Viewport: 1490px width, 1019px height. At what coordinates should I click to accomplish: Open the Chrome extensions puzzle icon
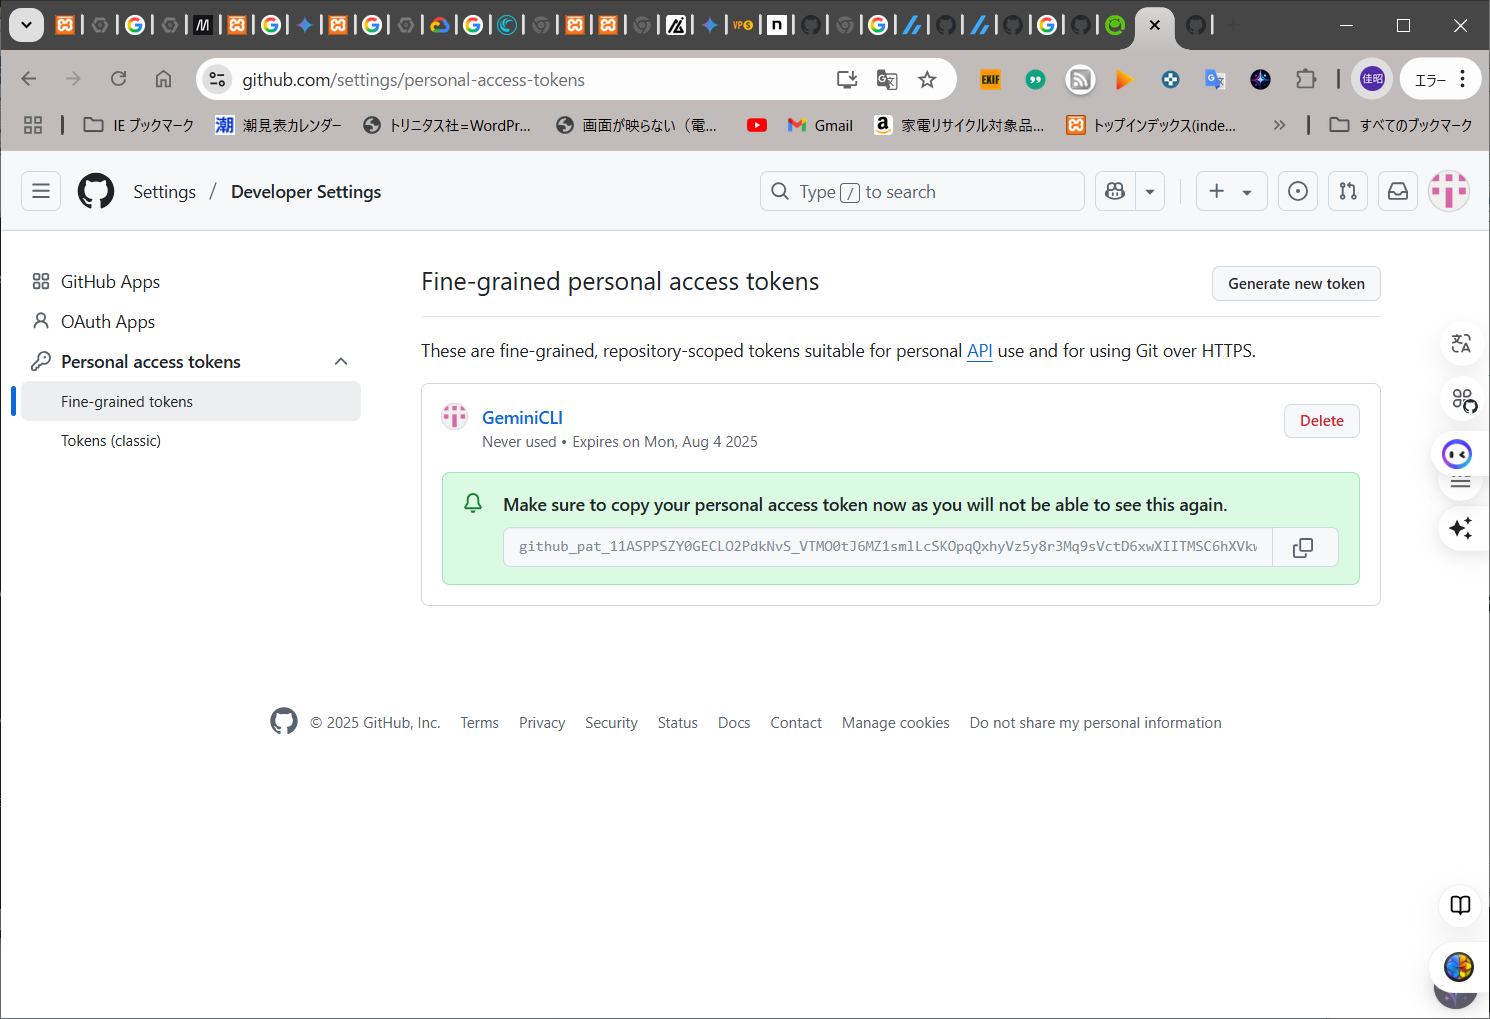pos(1306,79)
